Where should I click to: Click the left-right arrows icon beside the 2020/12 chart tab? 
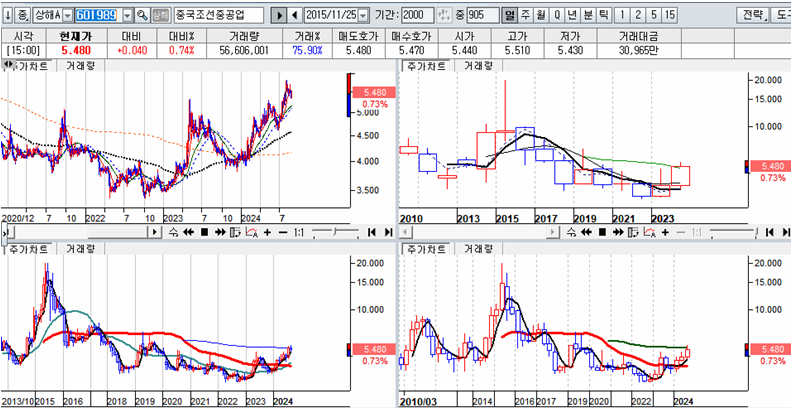7,65
